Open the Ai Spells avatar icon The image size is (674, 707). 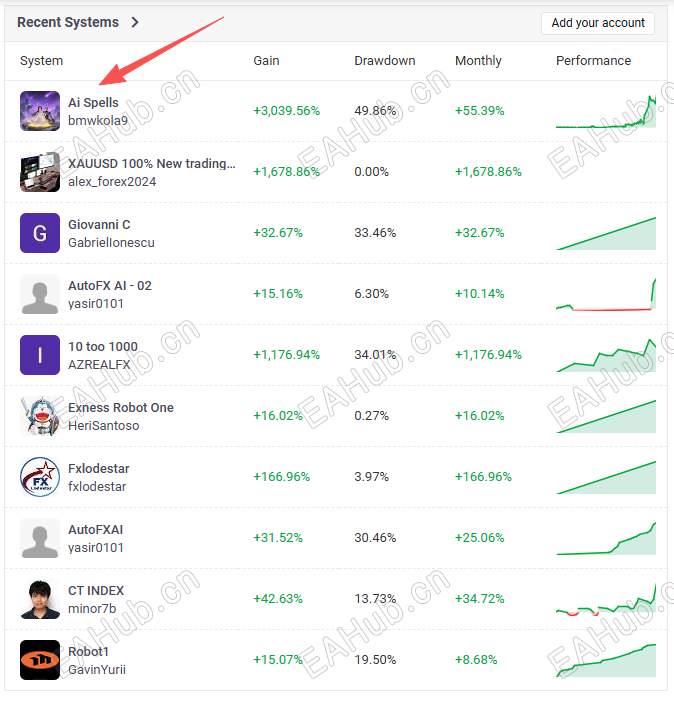40,111
